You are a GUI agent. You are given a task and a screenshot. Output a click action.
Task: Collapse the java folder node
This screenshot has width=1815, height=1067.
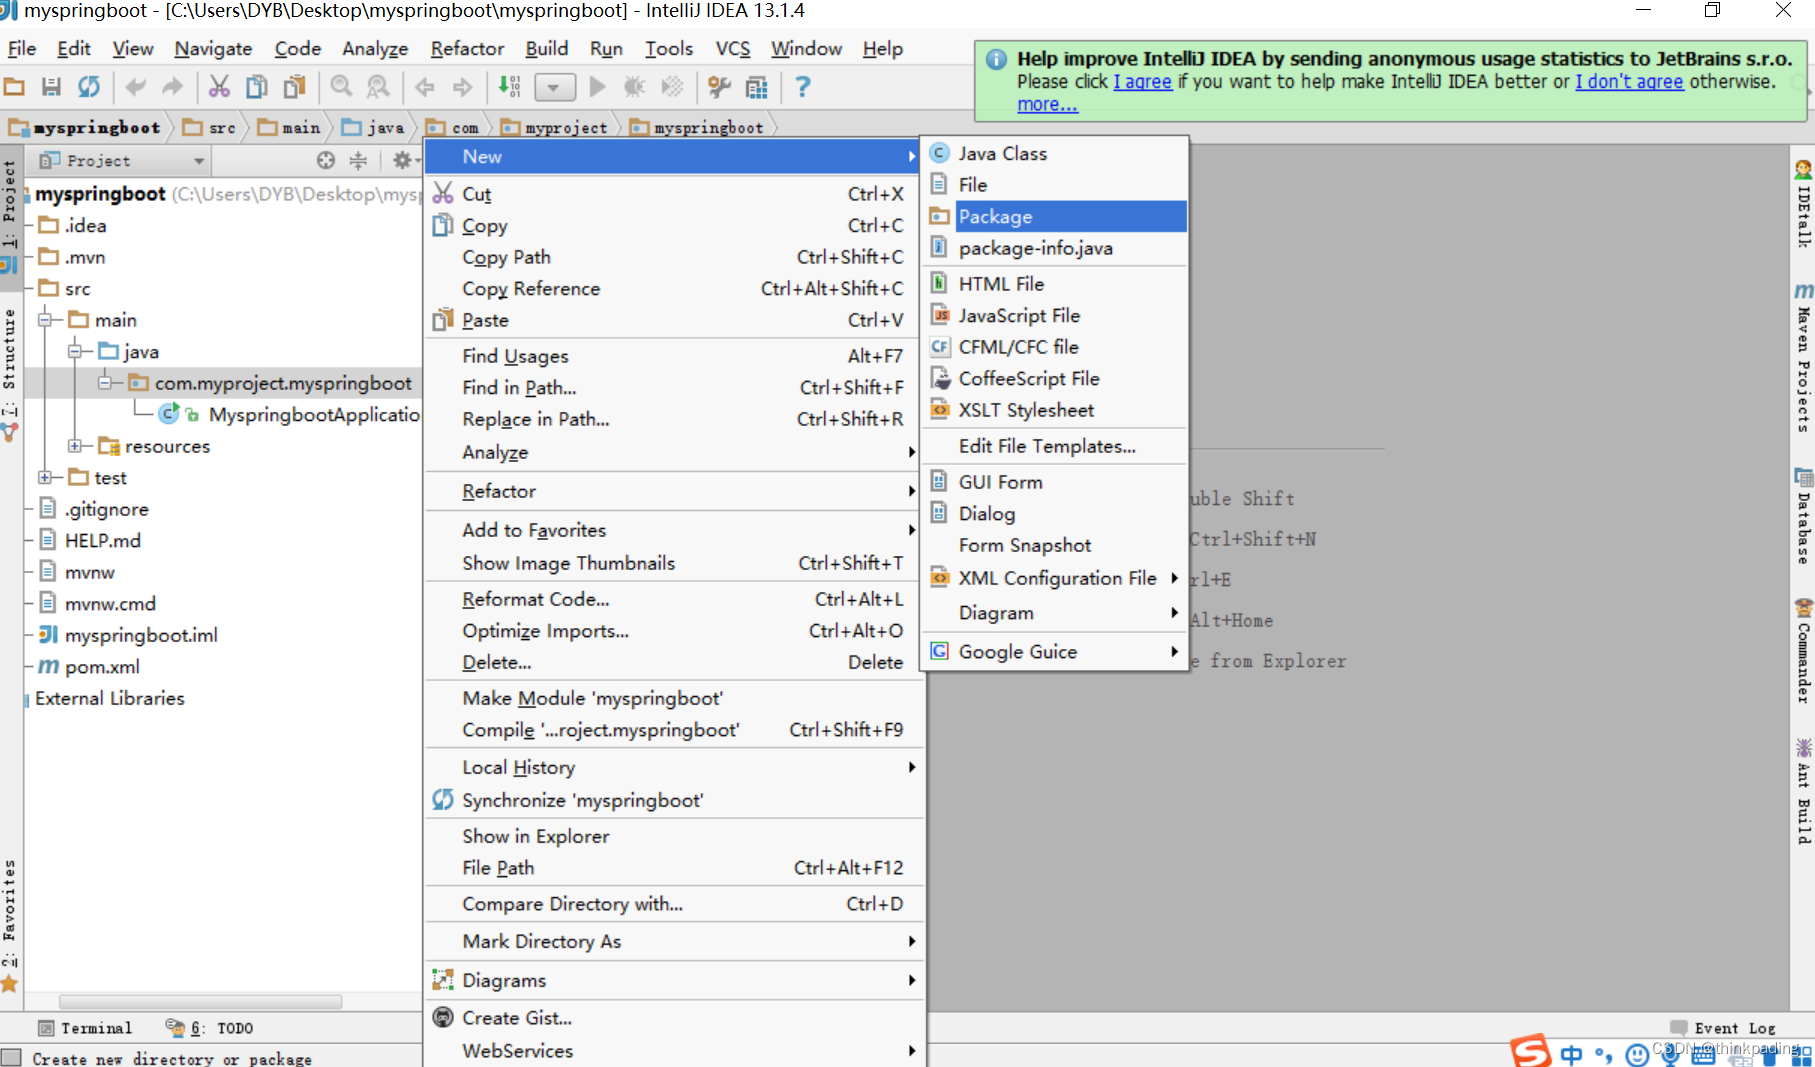coord(75,351)
